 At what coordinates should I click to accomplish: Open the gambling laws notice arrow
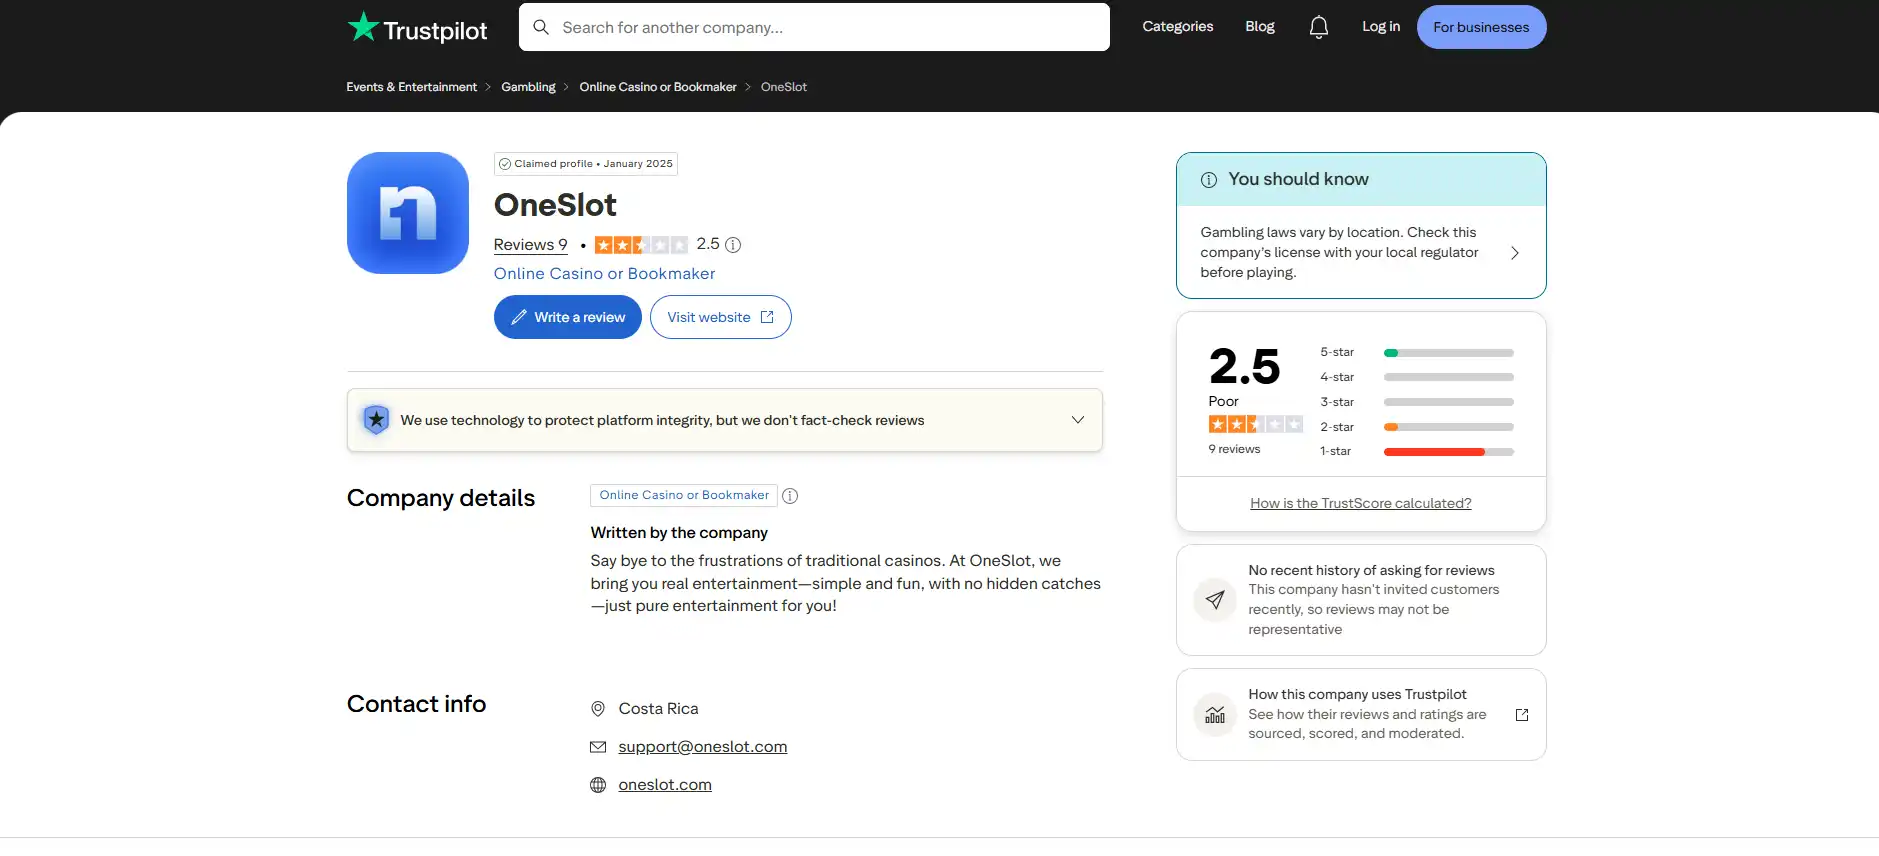(1515, 253)
